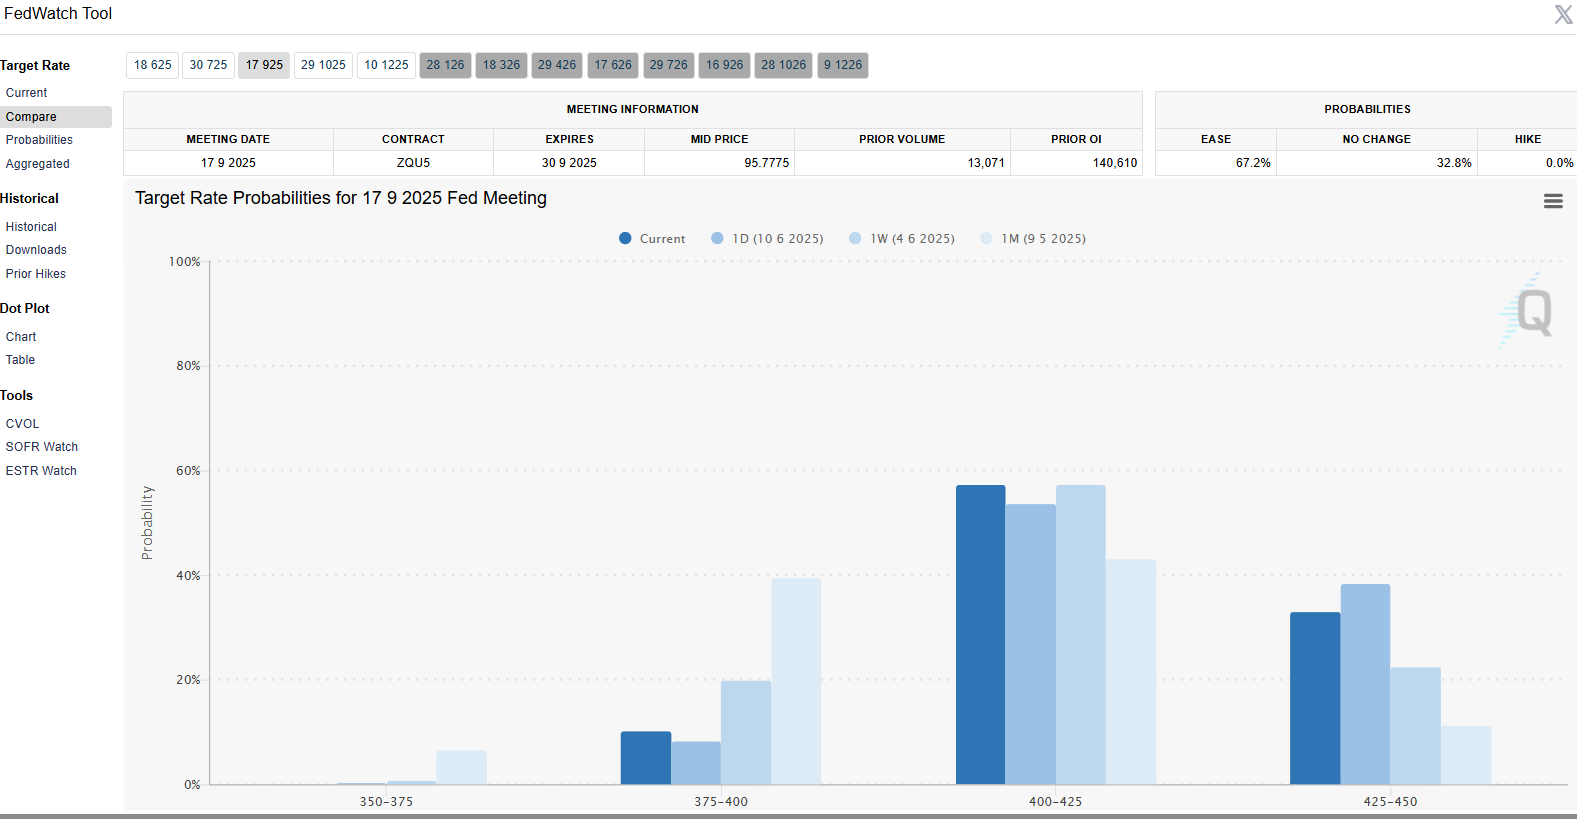Click the 1M bar for 425-450

click(1466, 755)
